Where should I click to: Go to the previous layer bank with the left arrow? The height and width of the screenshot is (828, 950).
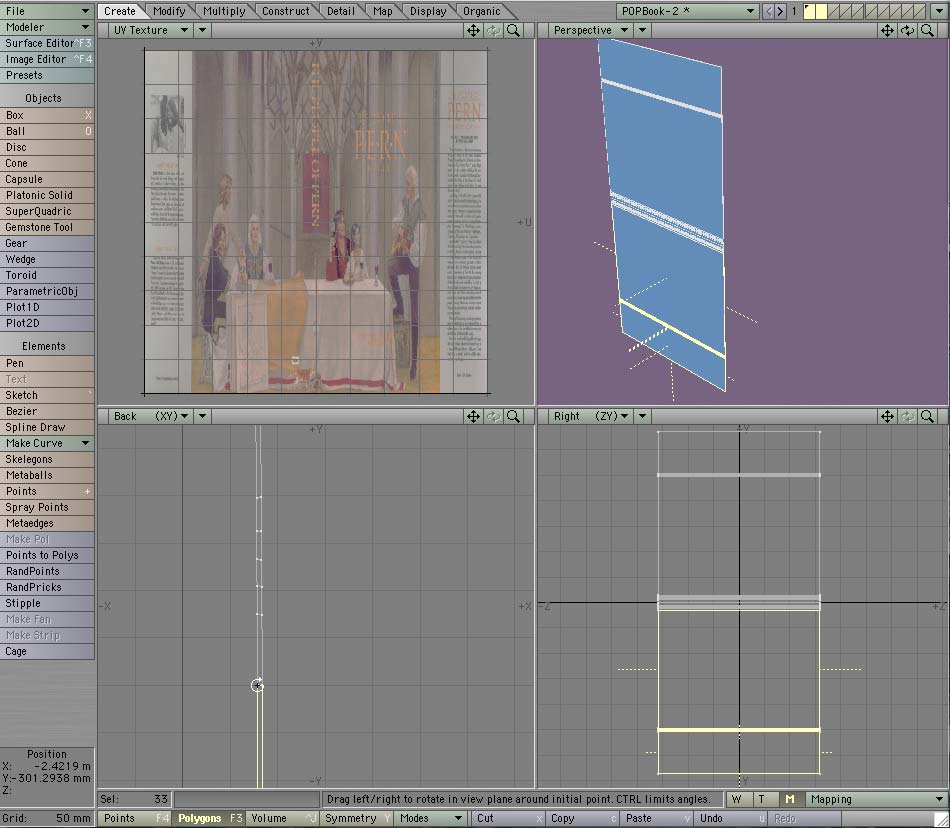click(x=768, y=11)
